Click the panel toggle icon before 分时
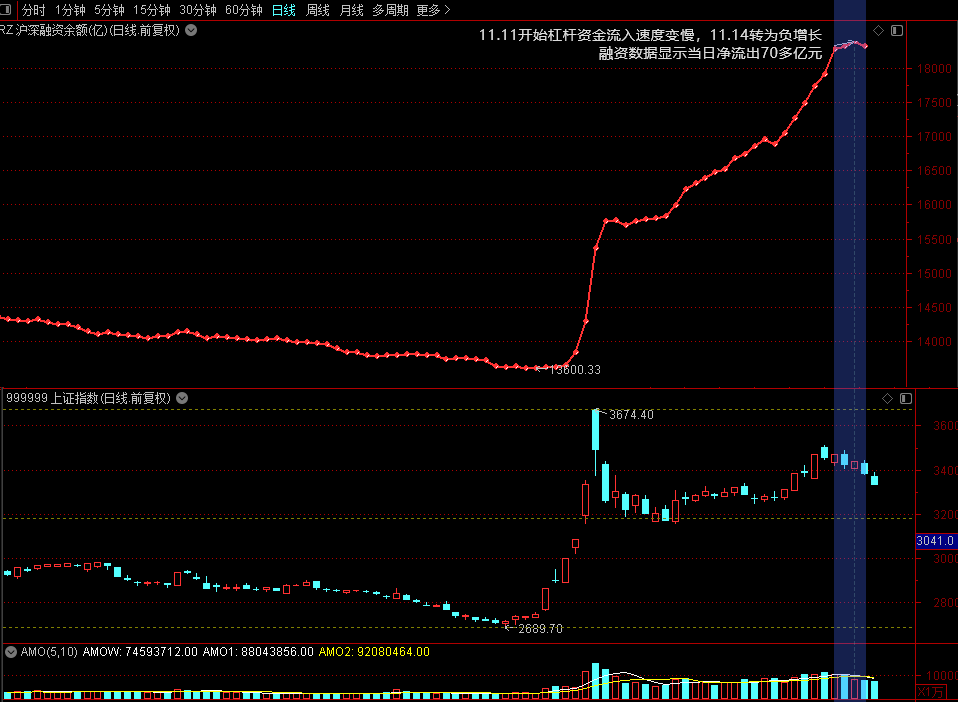This screenshot has width=958, height=702. coord(8,10)
